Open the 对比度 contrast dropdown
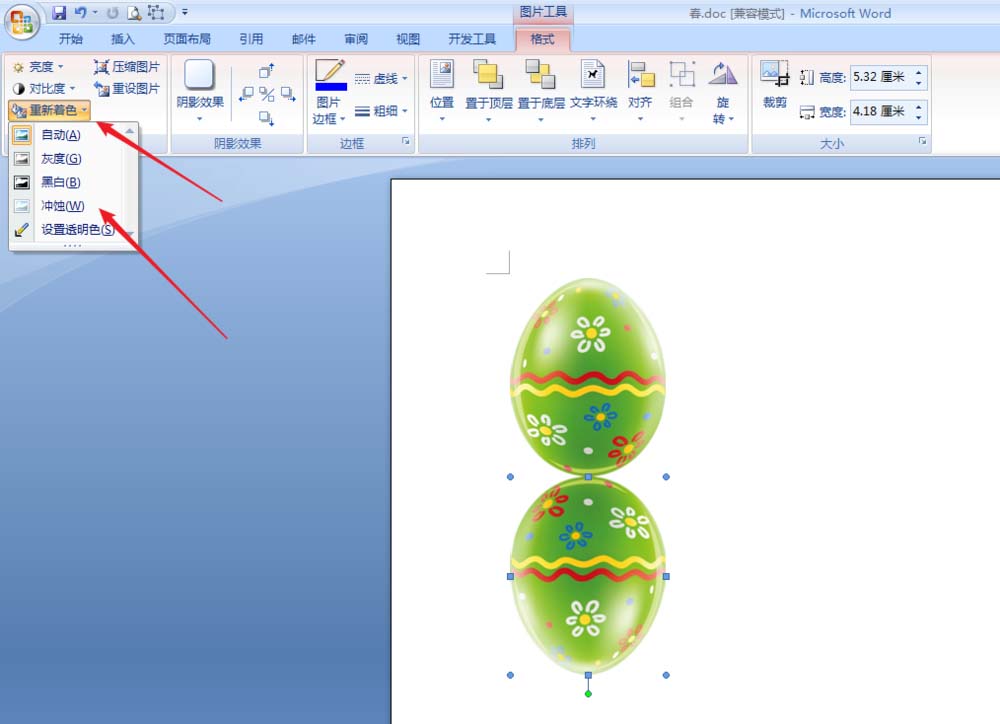This screenshot has height=724, width=1000. tap(43, 88)
